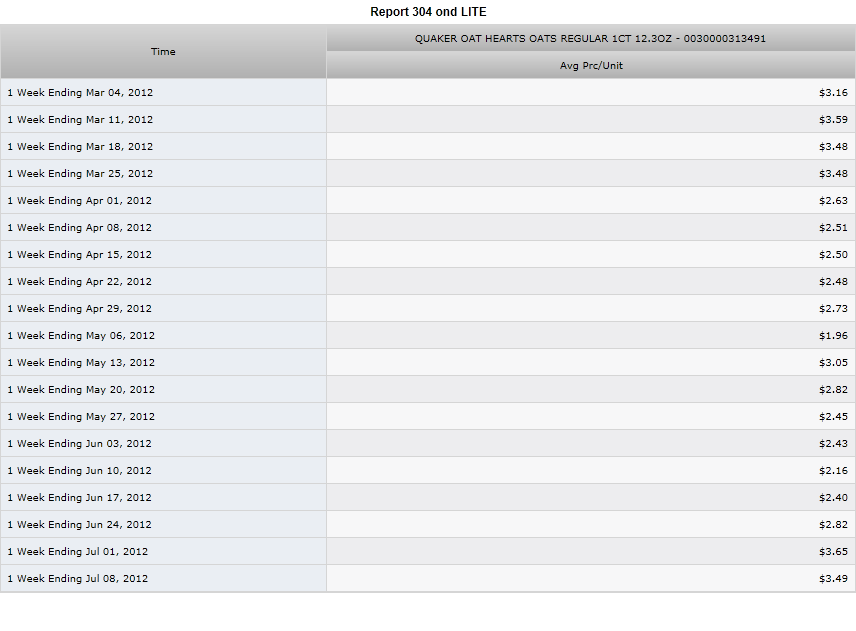
Task: Click the $3.05 price value
Action: [833, 362]
